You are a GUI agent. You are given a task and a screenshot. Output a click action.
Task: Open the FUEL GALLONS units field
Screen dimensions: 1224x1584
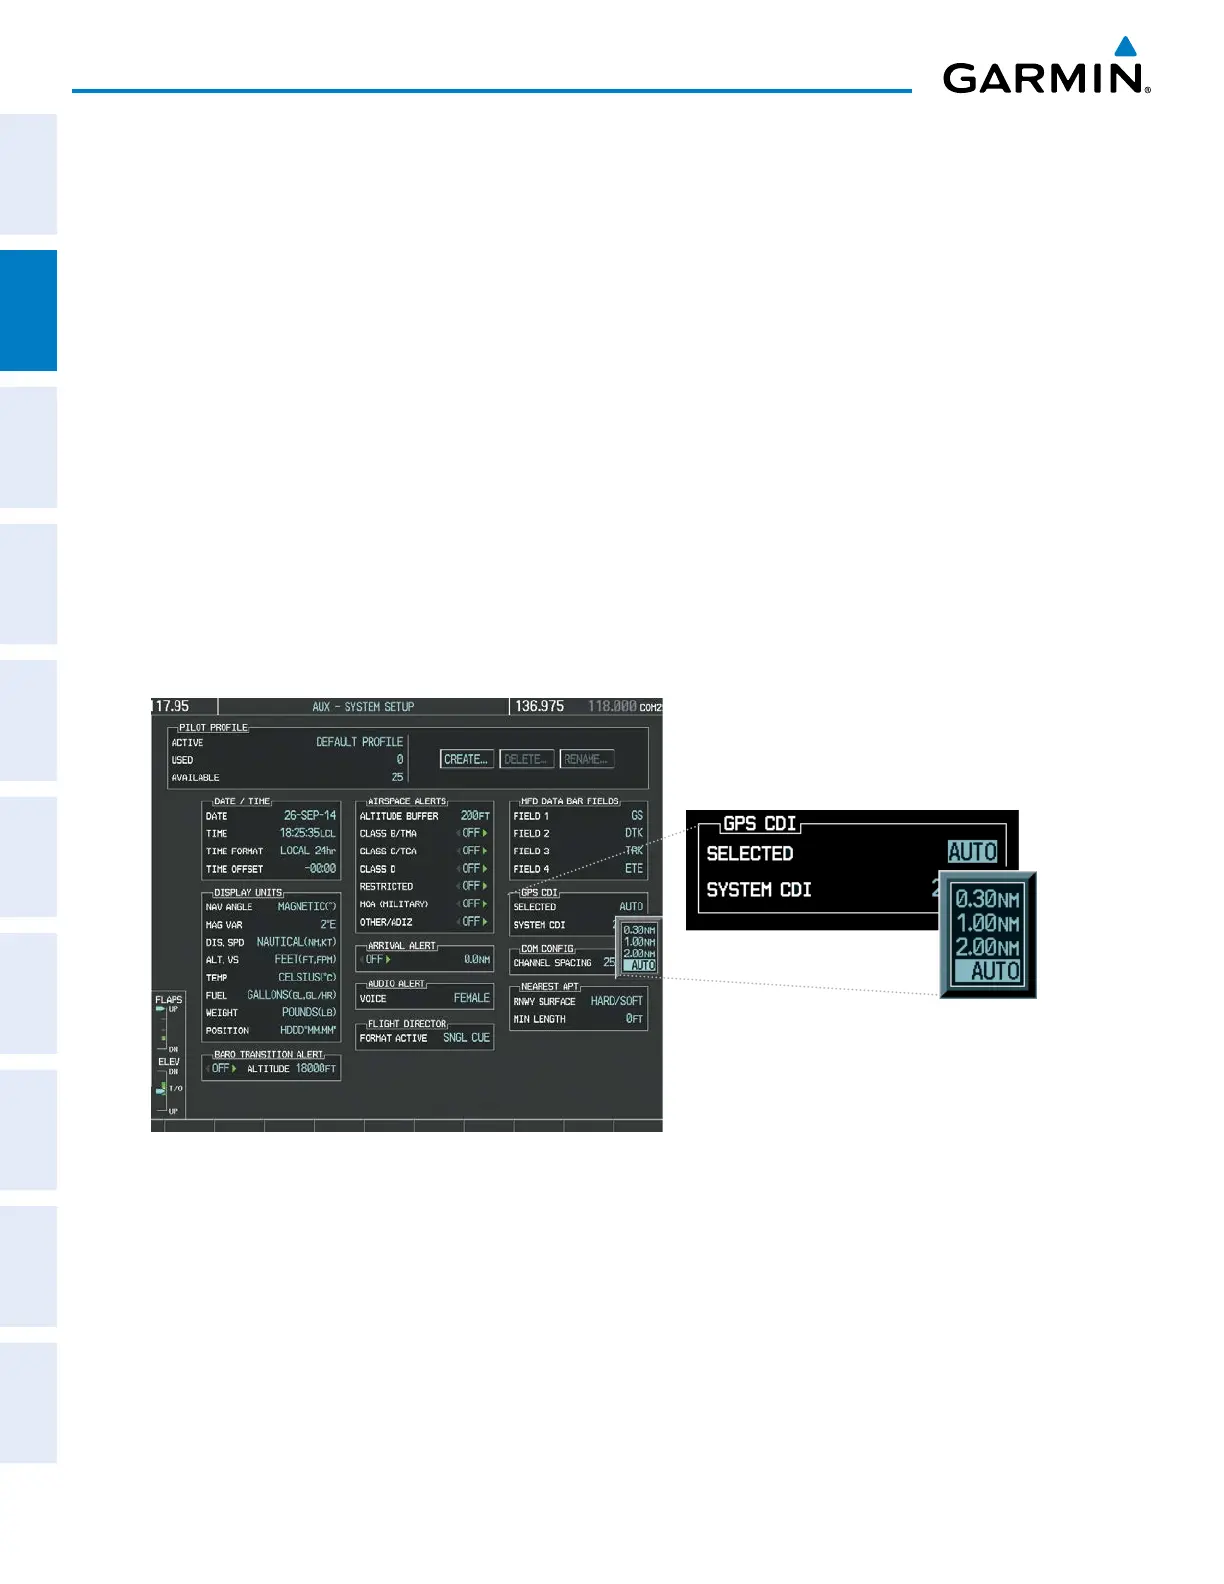point(292,995)
